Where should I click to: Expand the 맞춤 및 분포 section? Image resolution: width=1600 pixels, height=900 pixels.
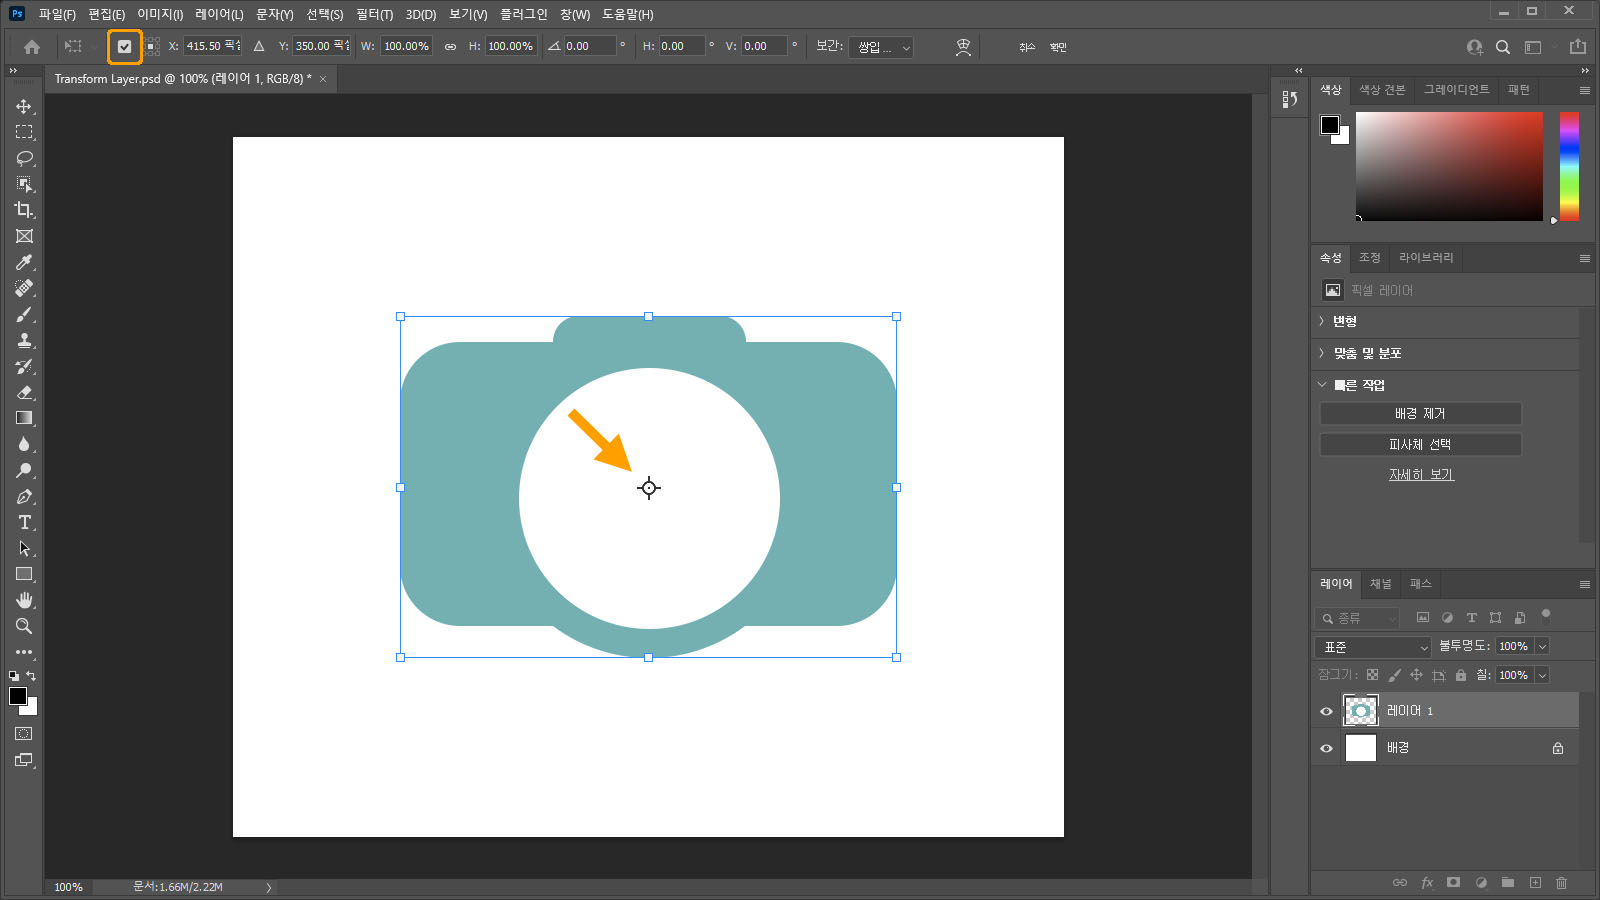point(1321,353)
